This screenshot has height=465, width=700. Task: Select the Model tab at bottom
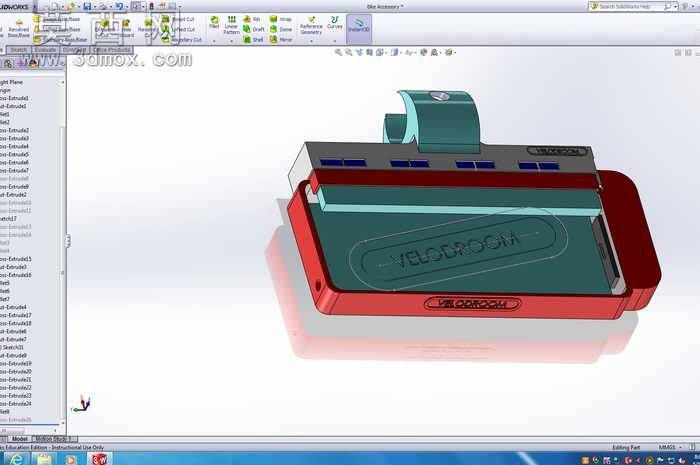coord(20,439)
